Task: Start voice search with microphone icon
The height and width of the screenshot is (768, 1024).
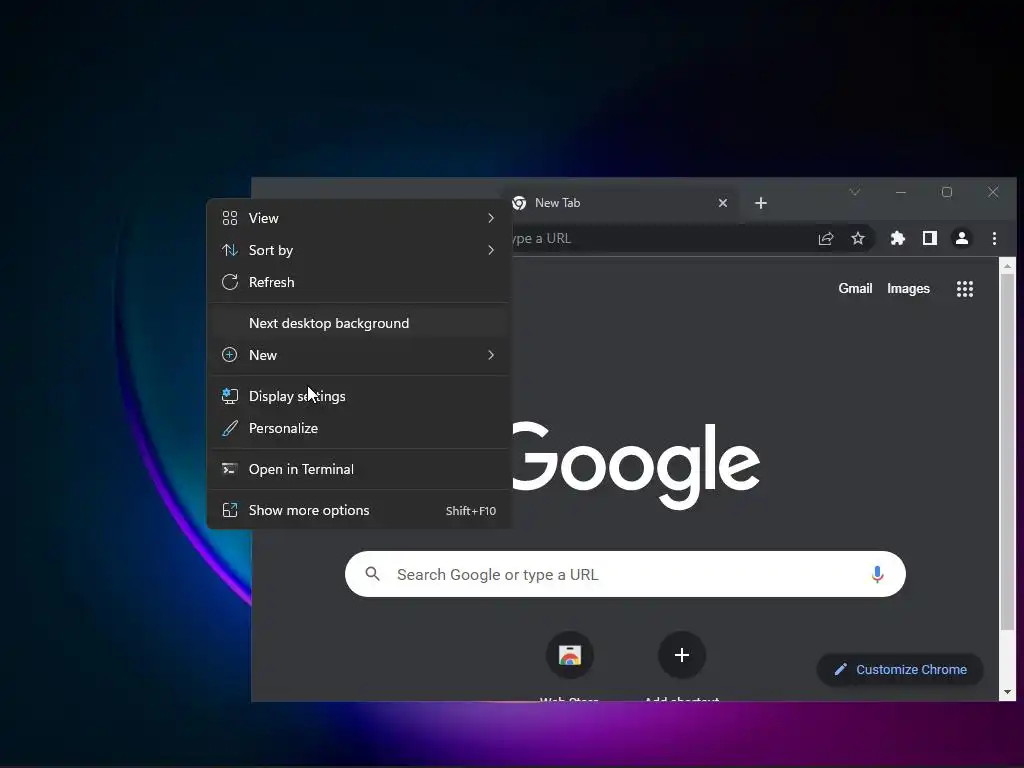Action: pos(878,575)
